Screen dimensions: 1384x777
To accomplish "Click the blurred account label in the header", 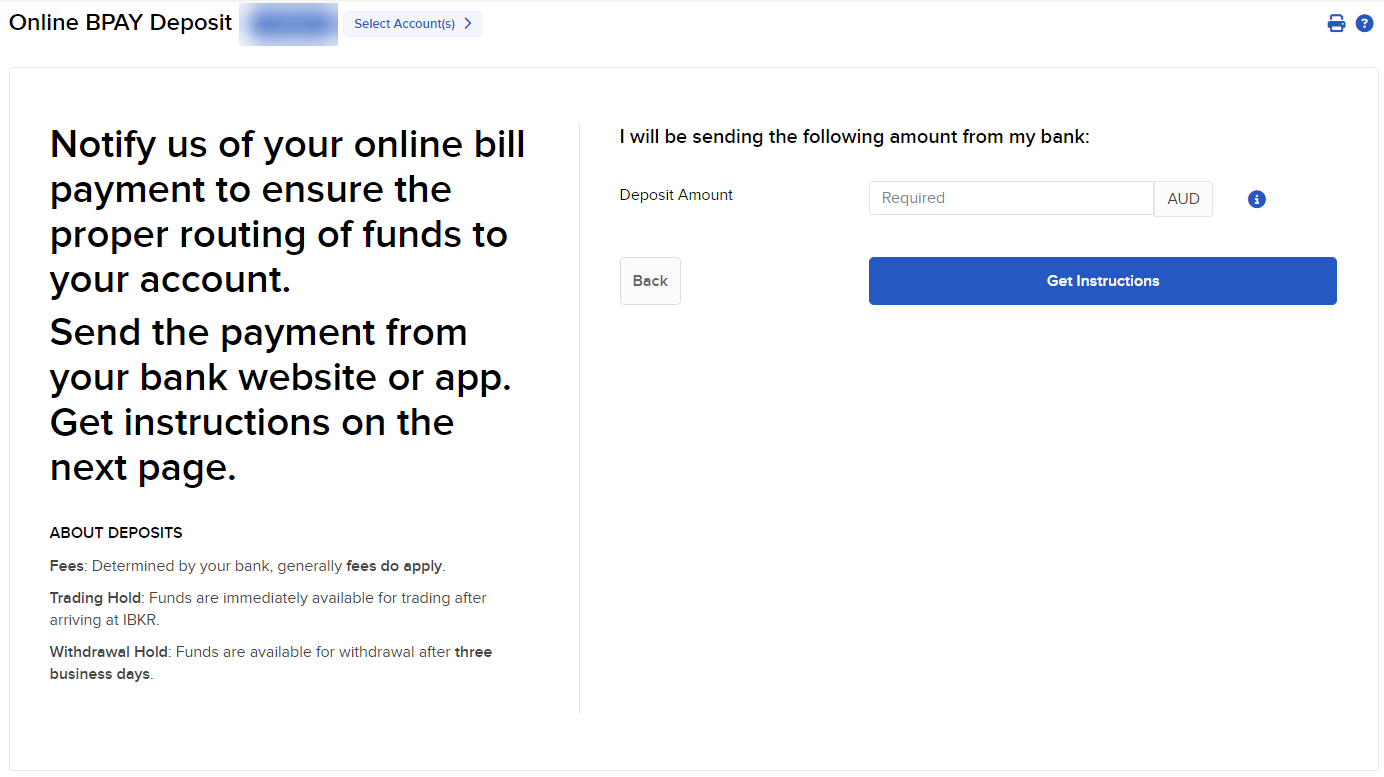I will (288, 23).
